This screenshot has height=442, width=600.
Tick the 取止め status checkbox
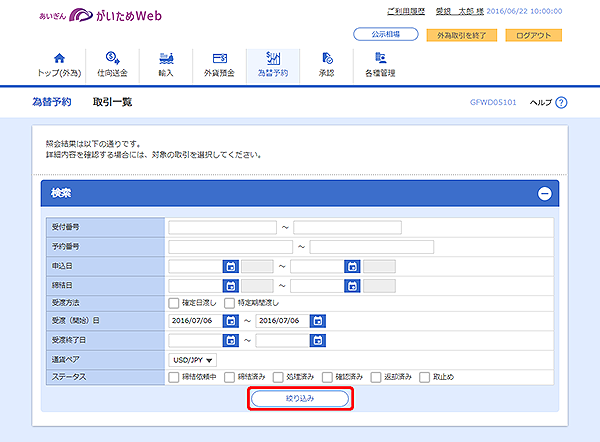click(425, 377)
